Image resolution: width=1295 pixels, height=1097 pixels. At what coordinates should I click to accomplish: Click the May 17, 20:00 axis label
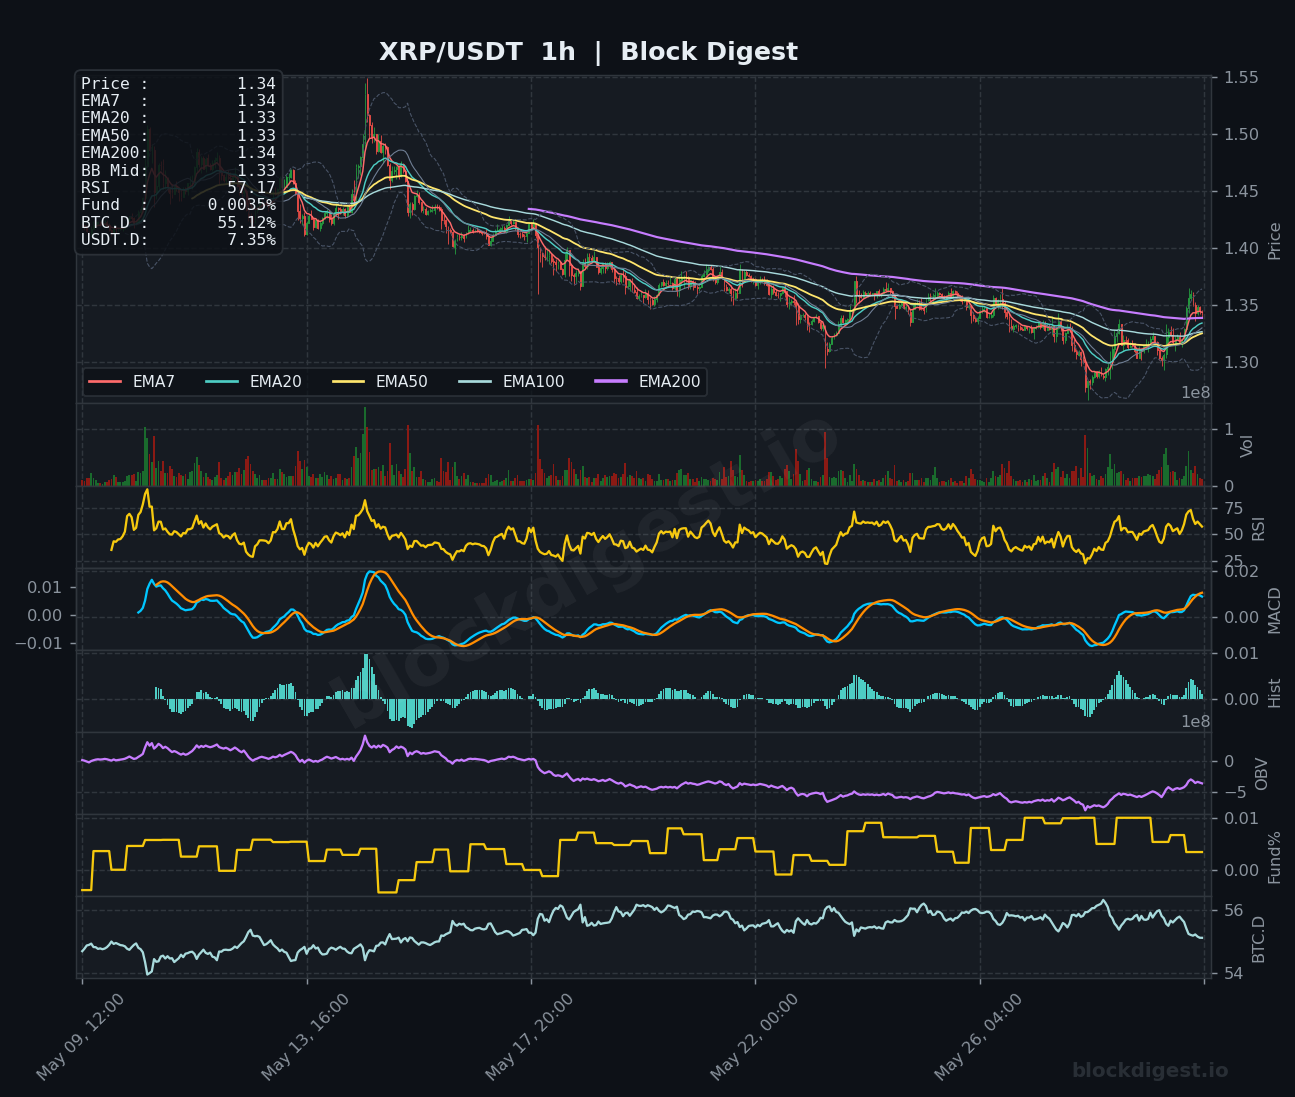pyautogui.click(x=530, y=1036)
